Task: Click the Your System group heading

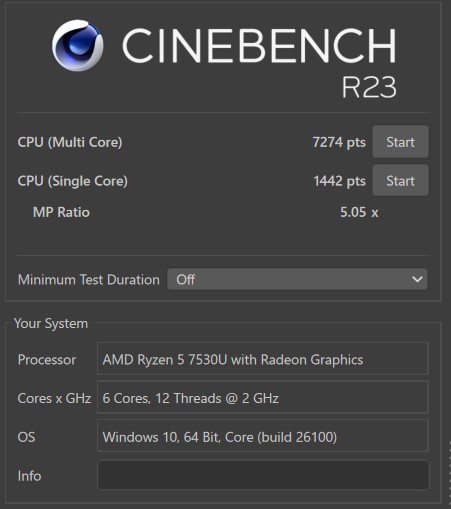Action: click(x=51, y=324)
